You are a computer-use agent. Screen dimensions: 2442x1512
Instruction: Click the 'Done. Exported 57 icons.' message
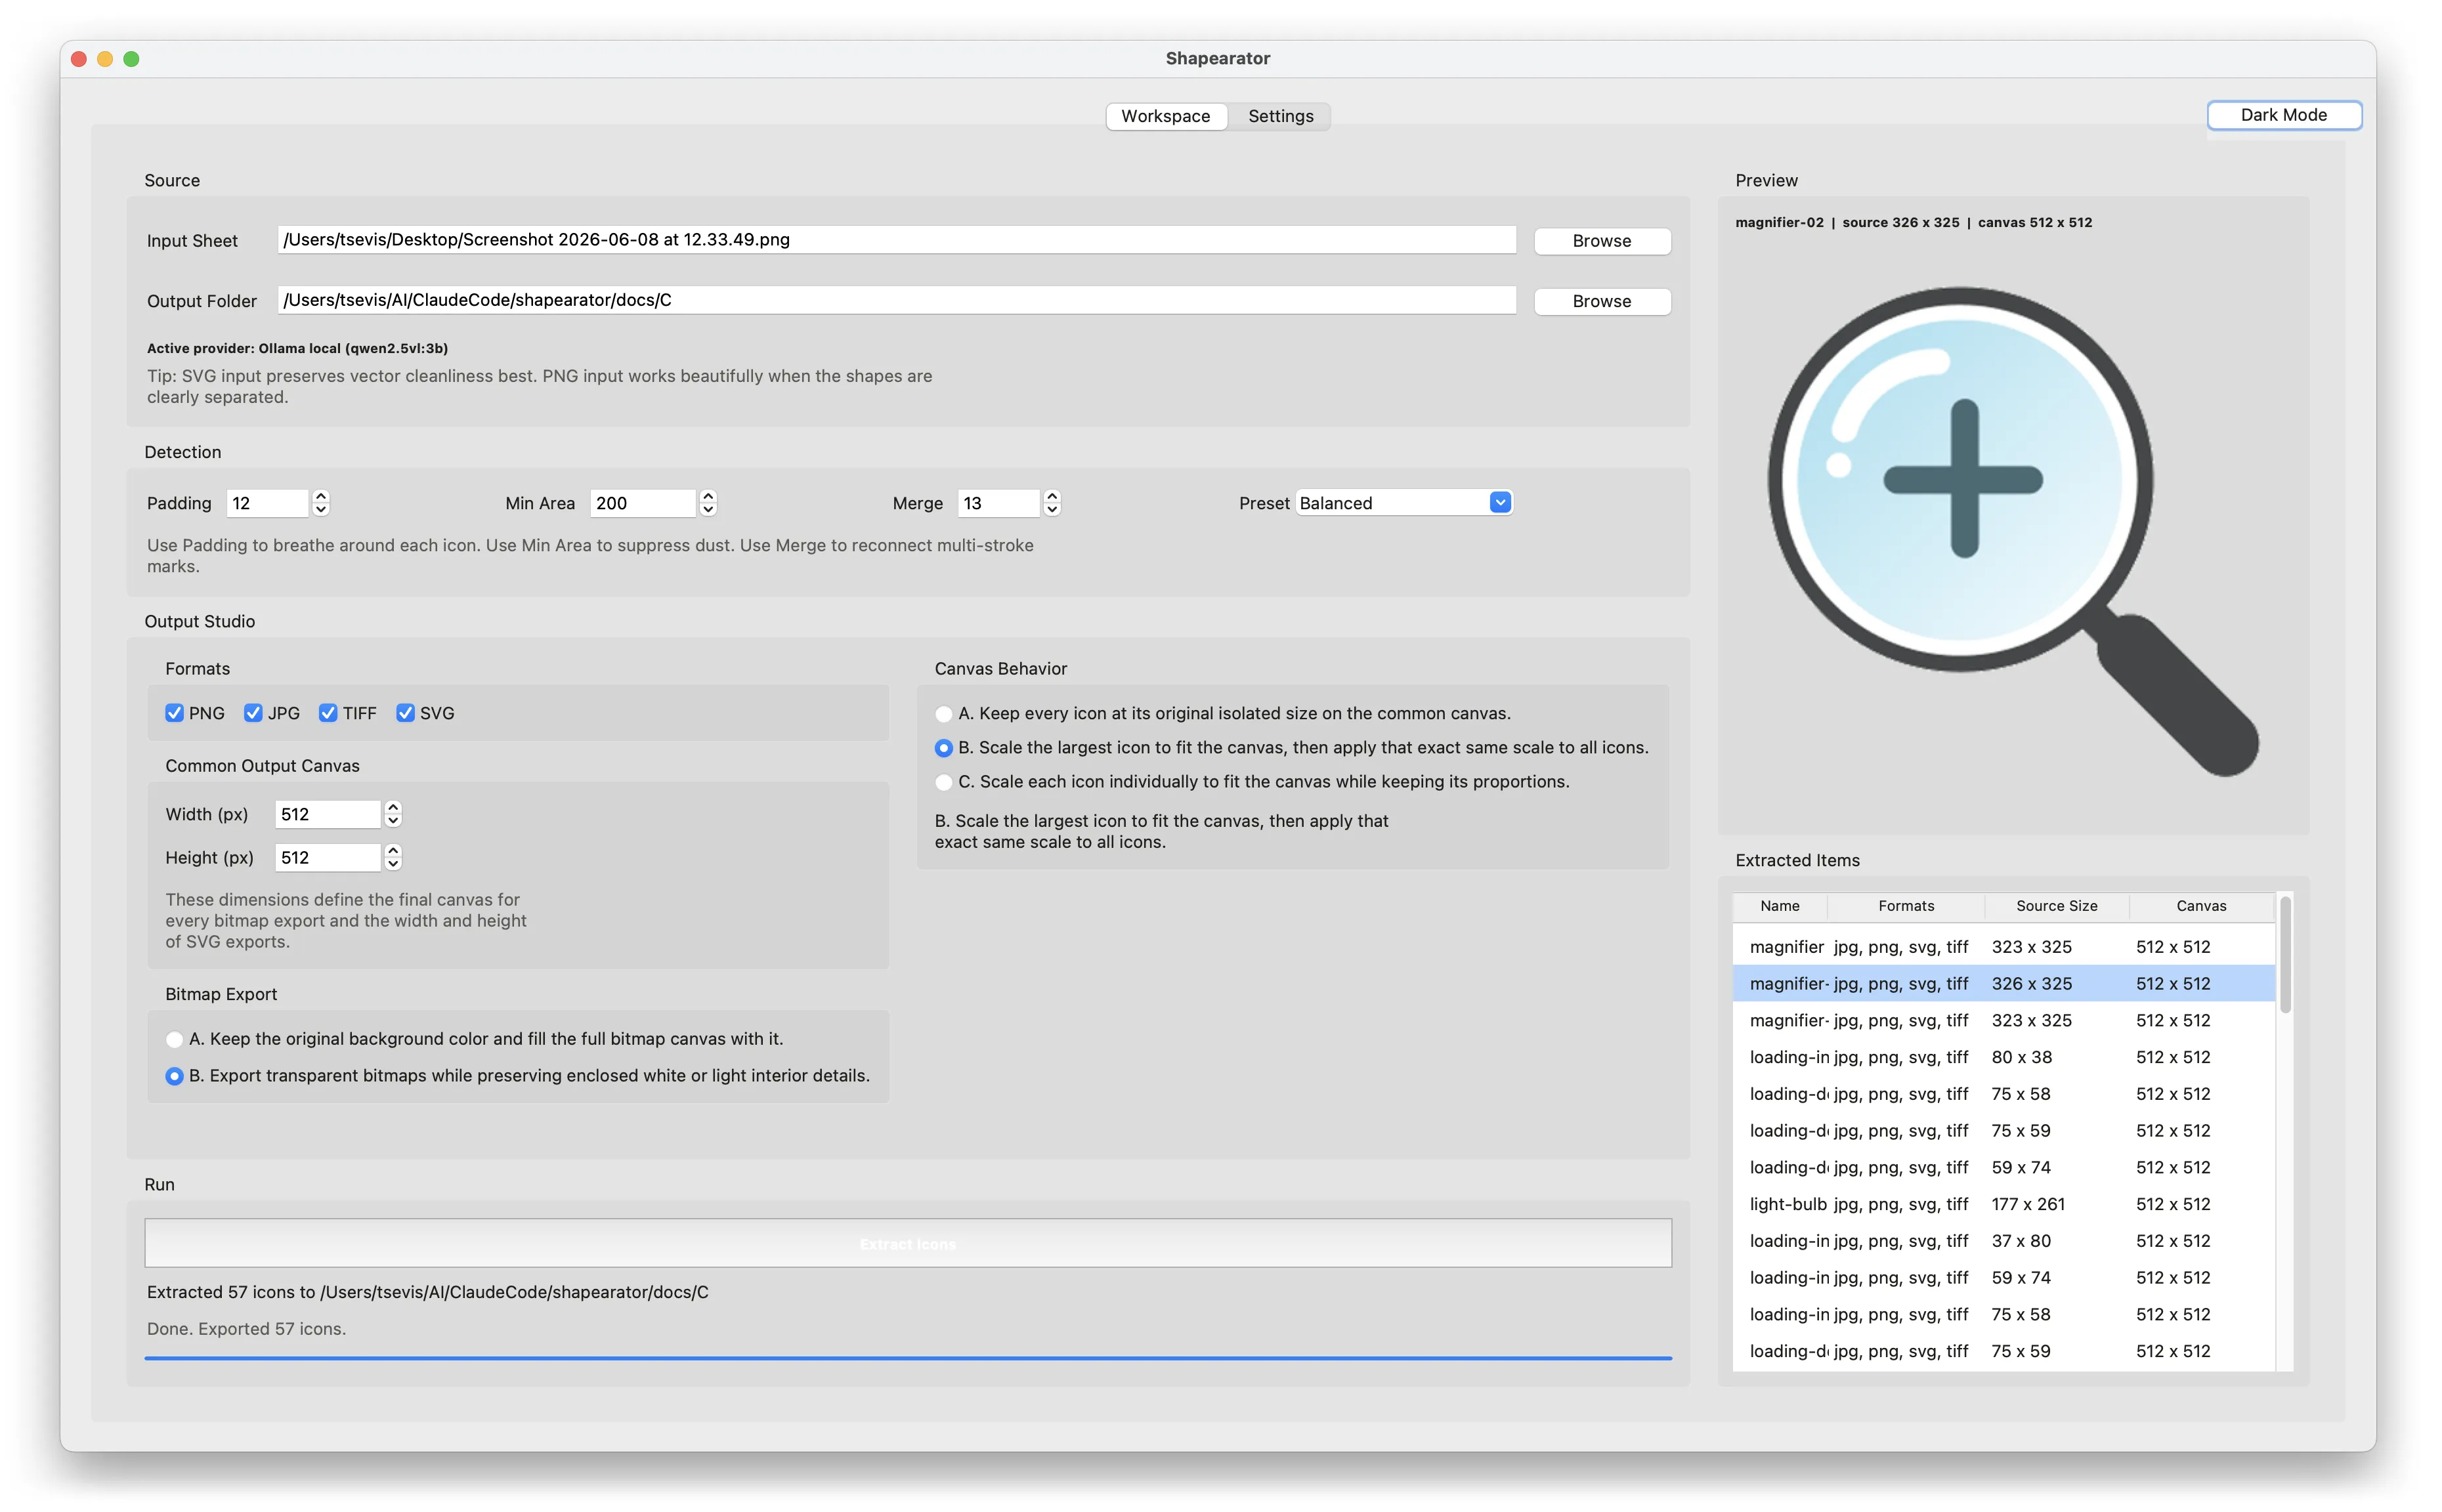coord(246,1329)
